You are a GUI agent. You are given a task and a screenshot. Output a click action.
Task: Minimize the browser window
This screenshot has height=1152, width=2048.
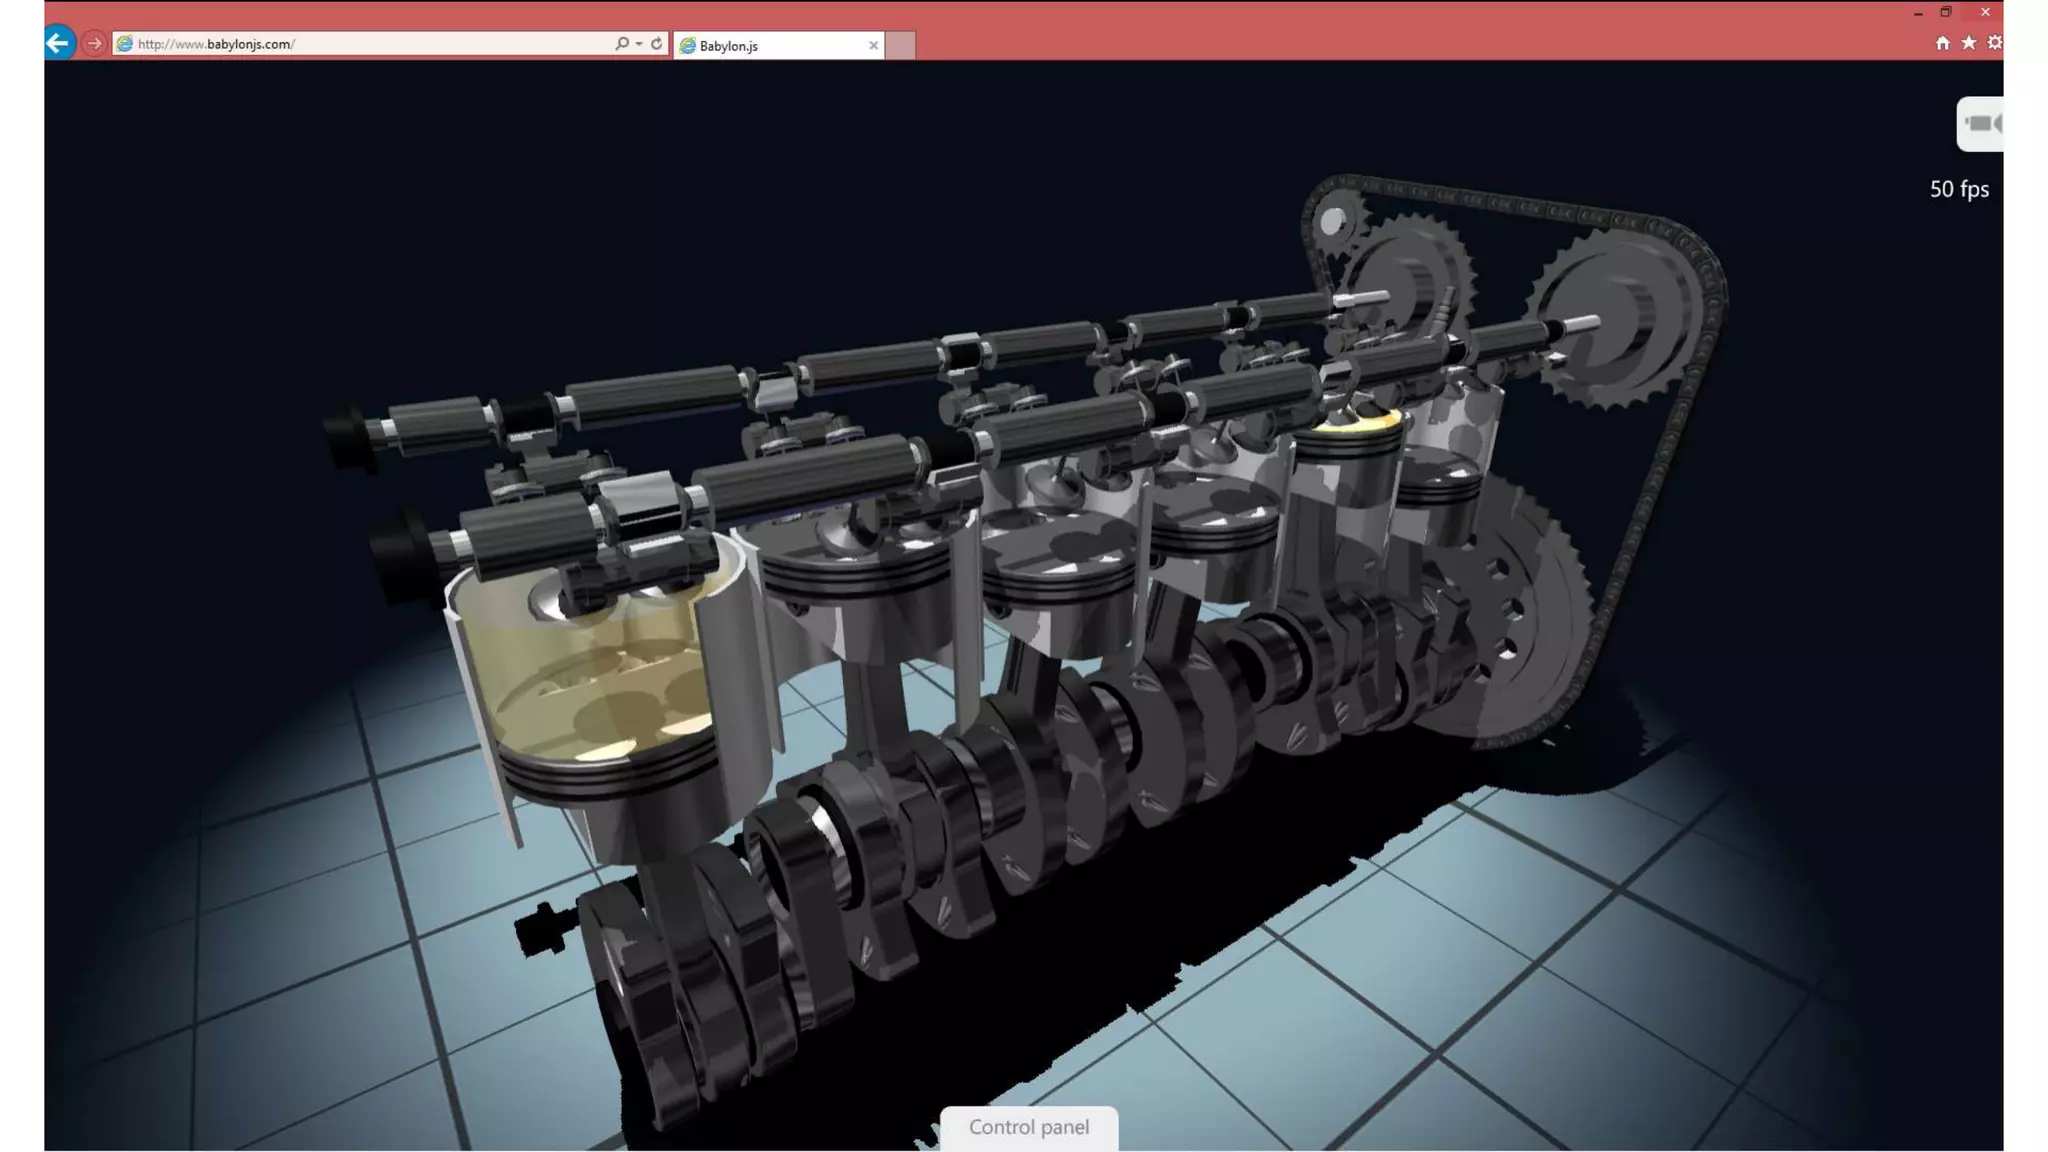(x=1917, y=12)
